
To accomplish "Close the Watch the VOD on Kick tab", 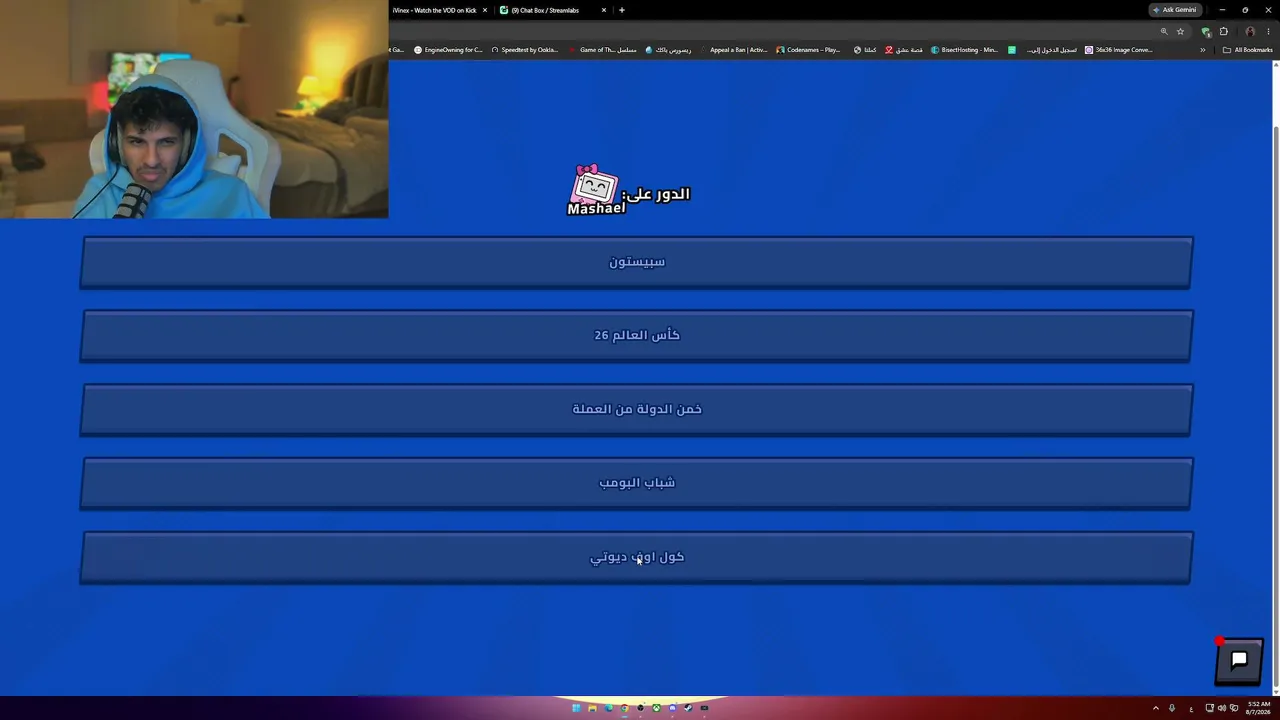I will tap(485, 10).
